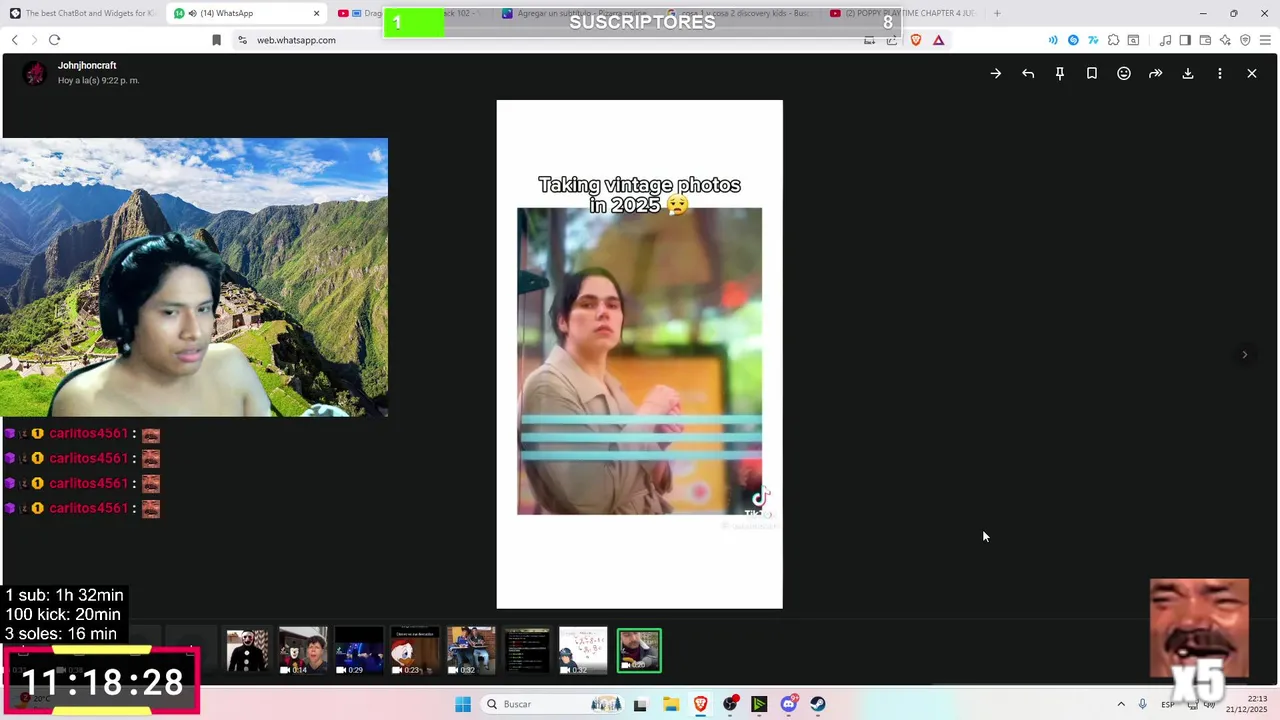Switch to the POPPY PLAYTIME CHAPTER 4 tab
Viewport: 1280px width, 720px height.
point(902,13)
